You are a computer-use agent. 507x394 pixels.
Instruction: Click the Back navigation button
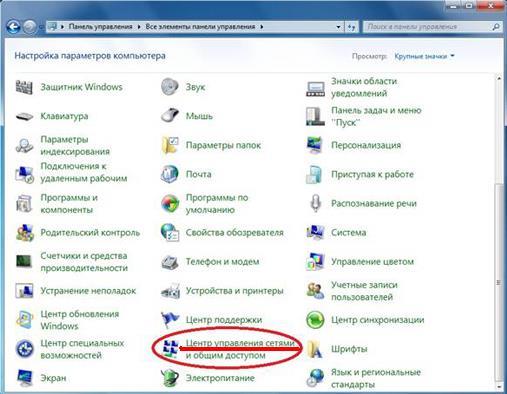coord(13,27)
